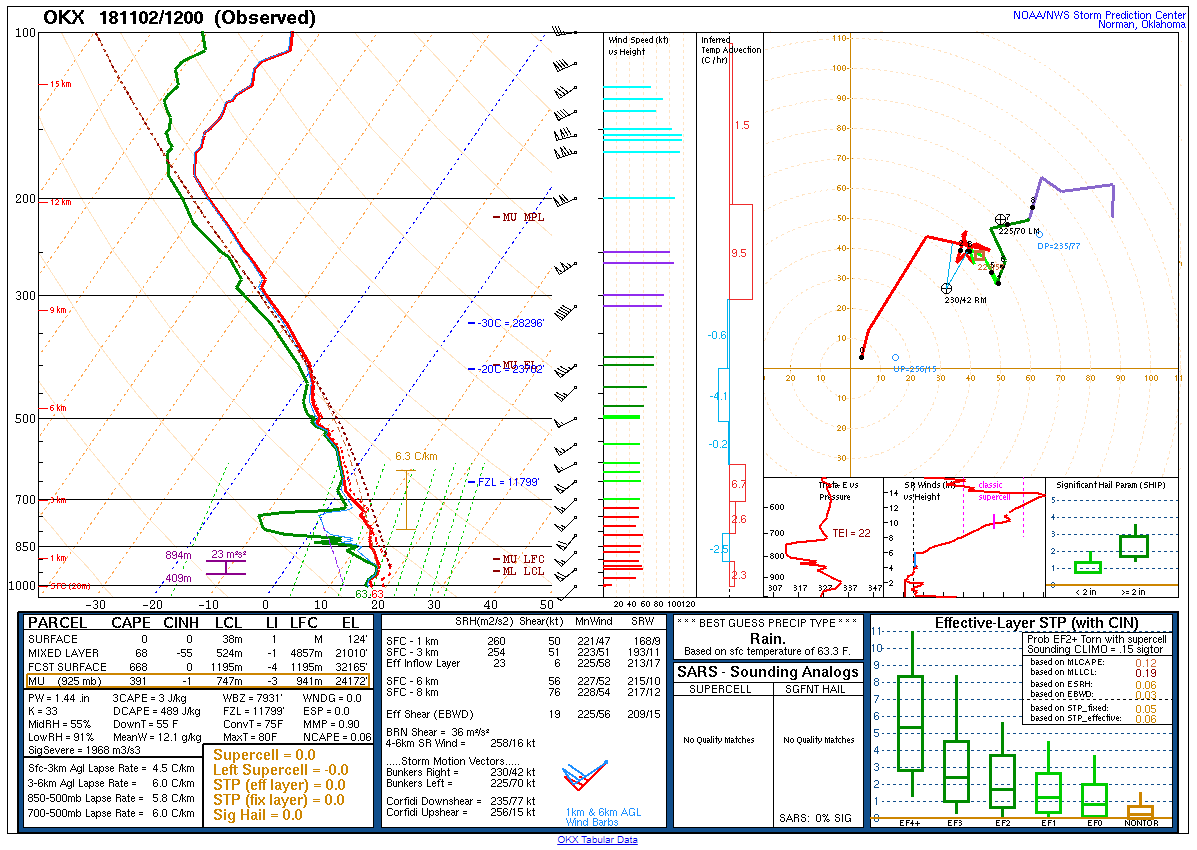This screenshot has height=850, width=1197.
Task: Click the 'Eff Shear (EBWD)' row
Action: click(x=523, y=714)
